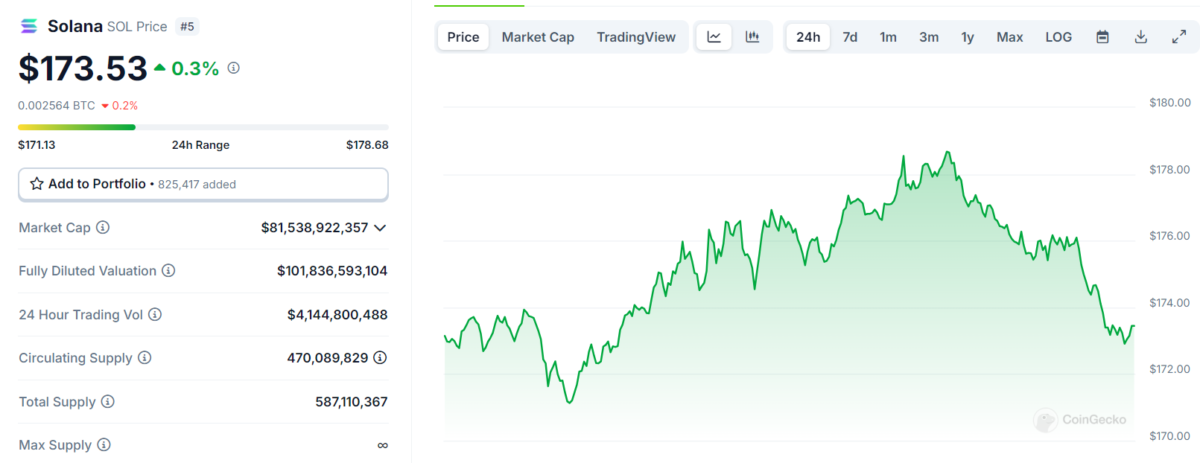Screen dimensions: 1200x463
Task: Expand chart to fullscreen
Action: coord(1178,37)
